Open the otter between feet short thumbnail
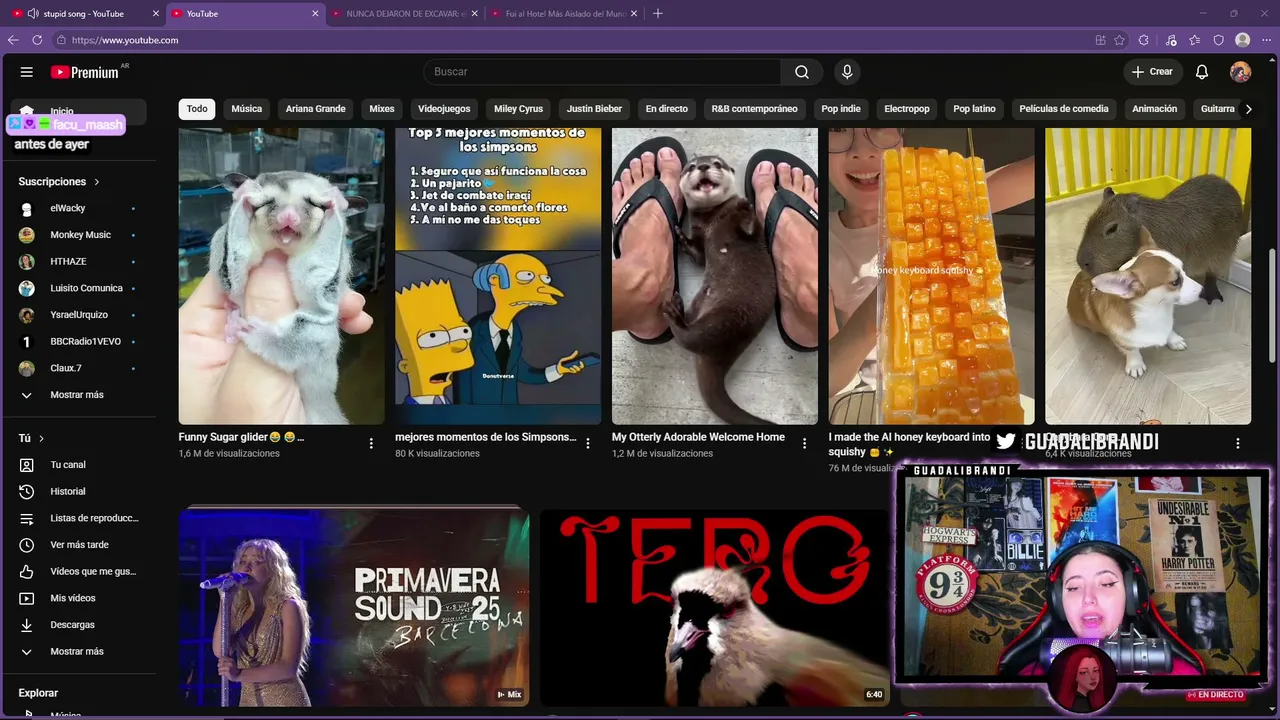The width and height of the screenshot is (1280, 720). [x=715, y=276]
